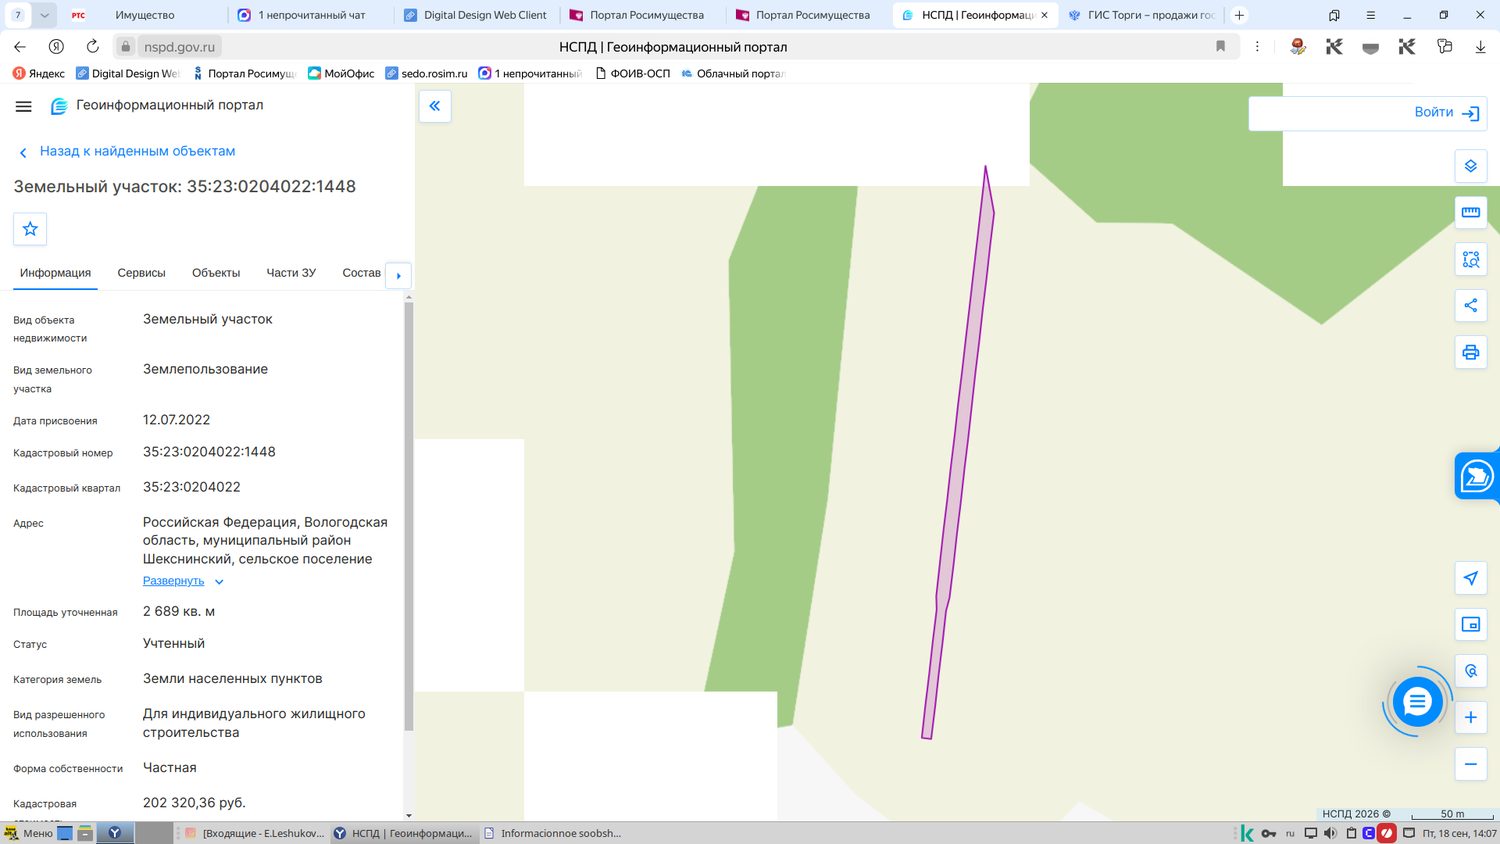Open the taskbar Меню start button
1500x844 pixels.
tap(28, 833)
